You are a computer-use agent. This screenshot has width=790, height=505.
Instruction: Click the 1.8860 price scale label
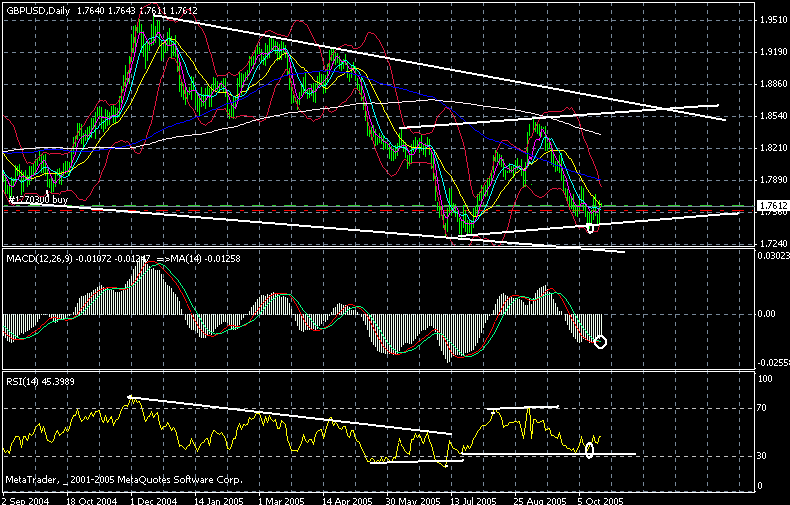773,84
